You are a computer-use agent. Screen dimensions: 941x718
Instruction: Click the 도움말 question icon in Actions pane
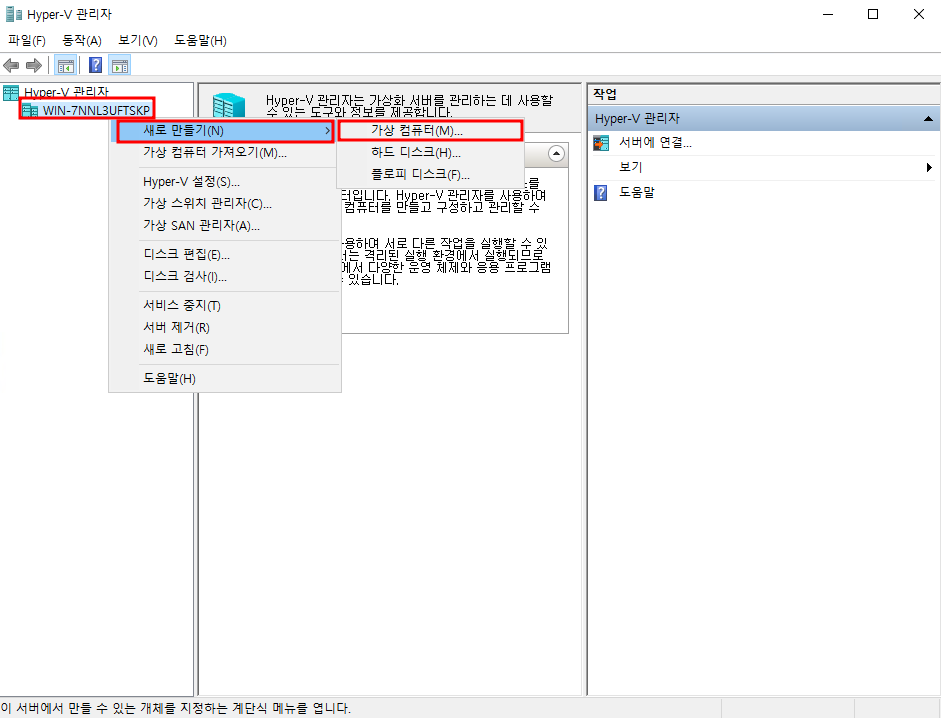point(601,193)
